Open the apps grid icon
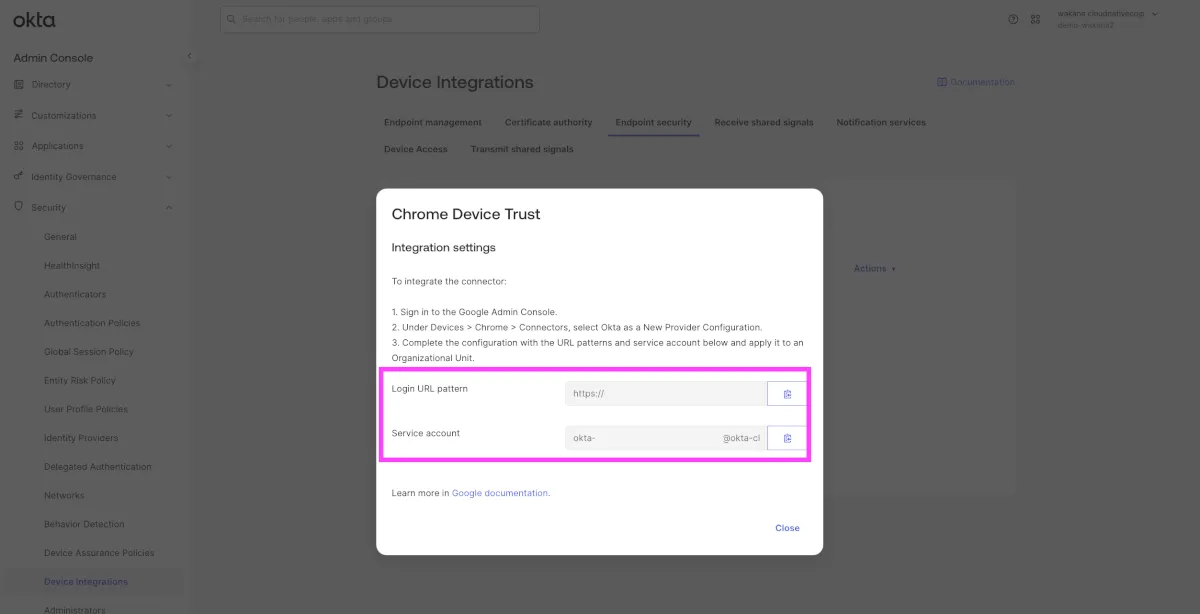This screenshot has height=614, width=1200. click(x=1035, y=19)
